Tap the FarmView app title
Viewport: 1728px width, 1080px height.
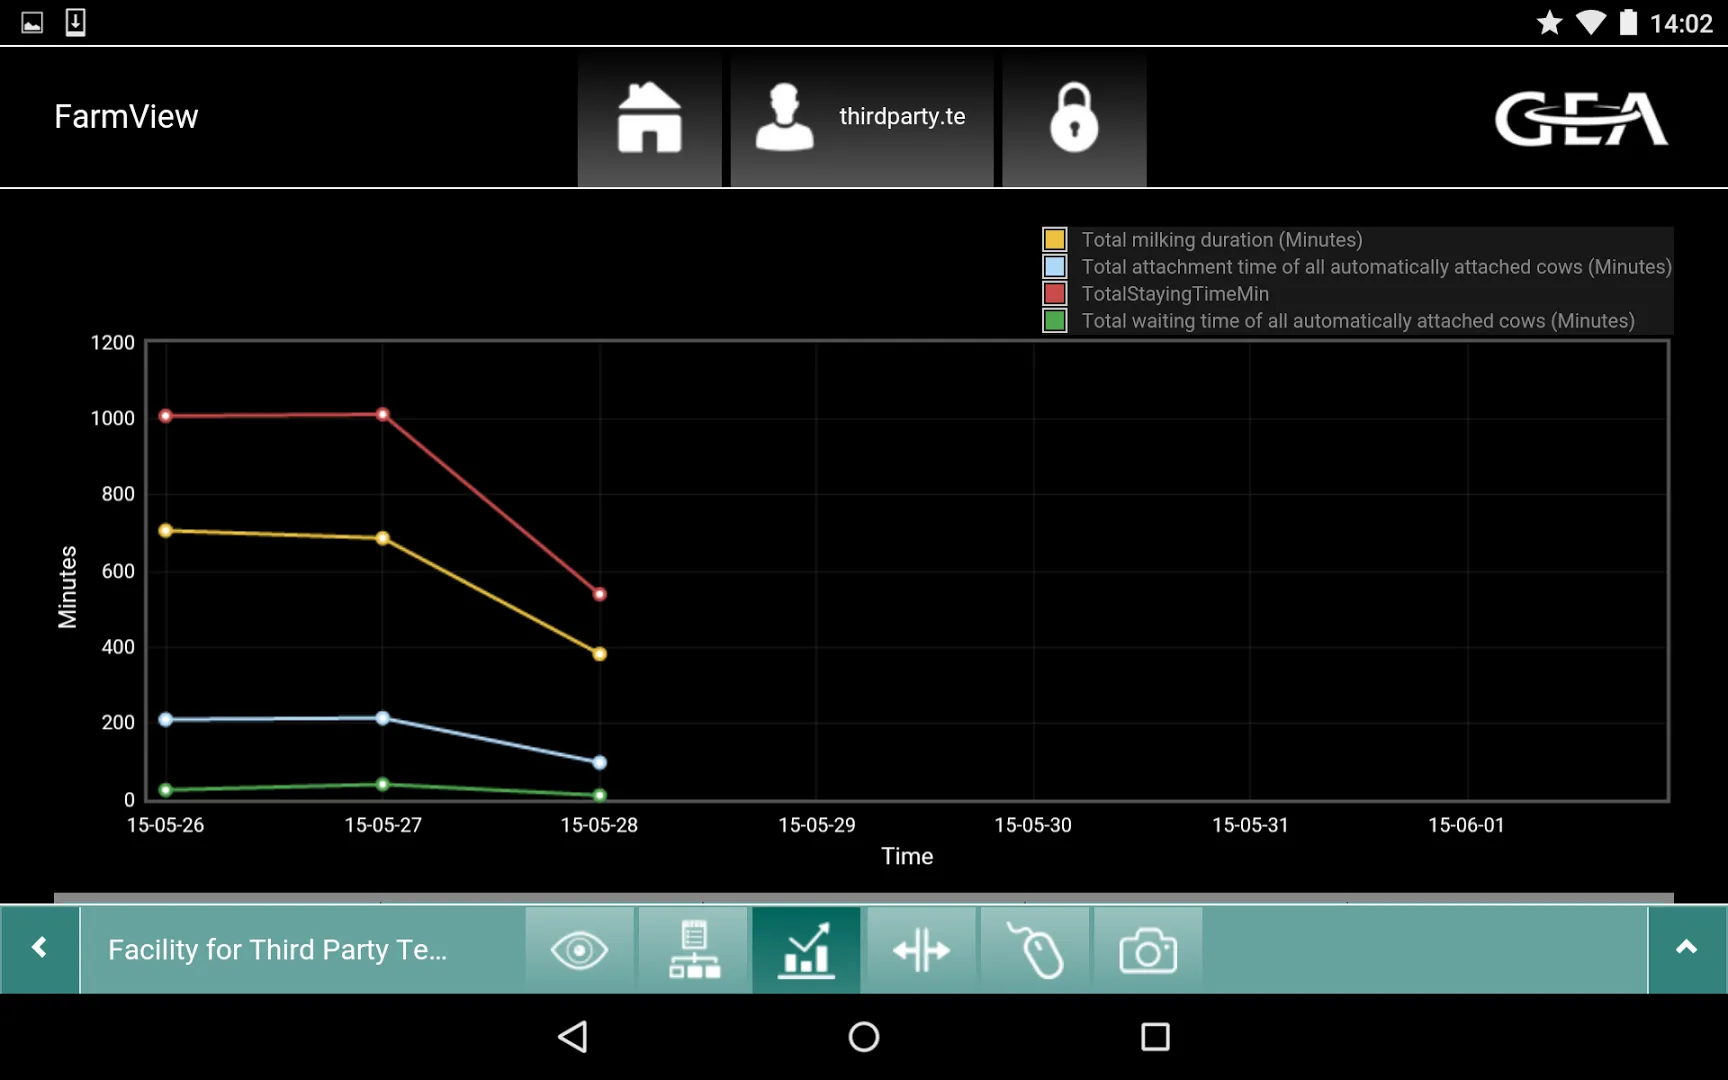click(x=126, y=117)
